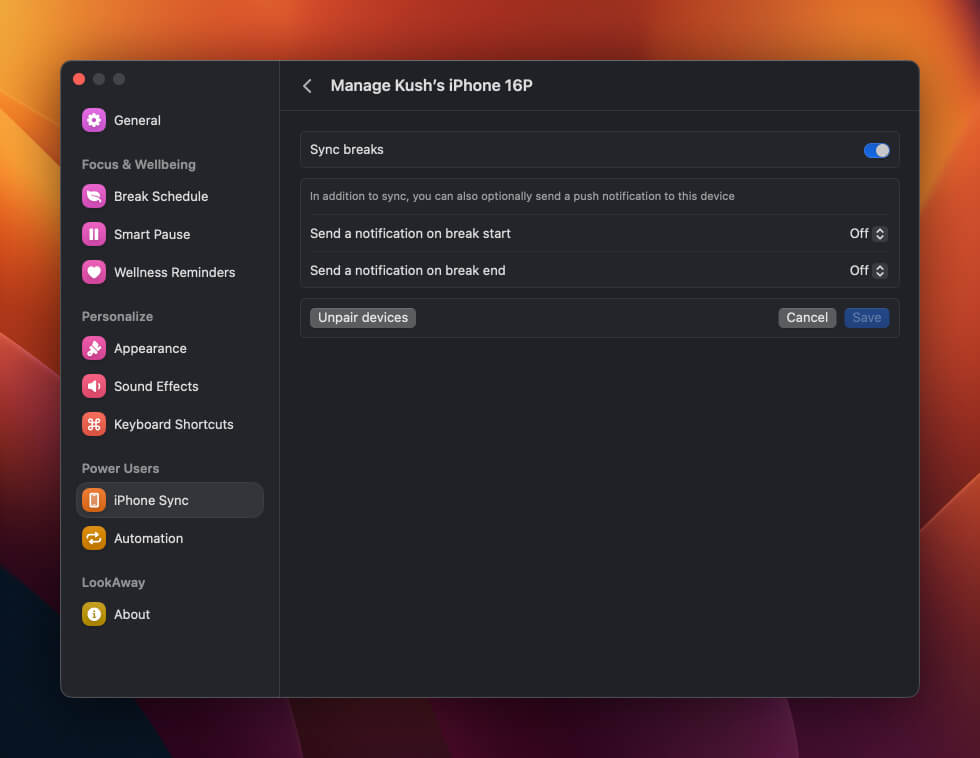Open the break end notification dropdown

[868, 270]
